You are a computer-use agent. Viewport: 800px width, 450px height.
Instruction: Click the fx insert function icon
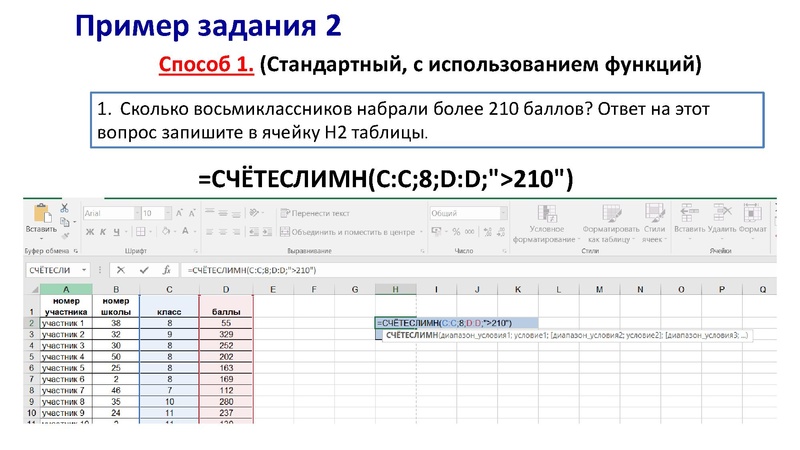click(x=166, y=270)
